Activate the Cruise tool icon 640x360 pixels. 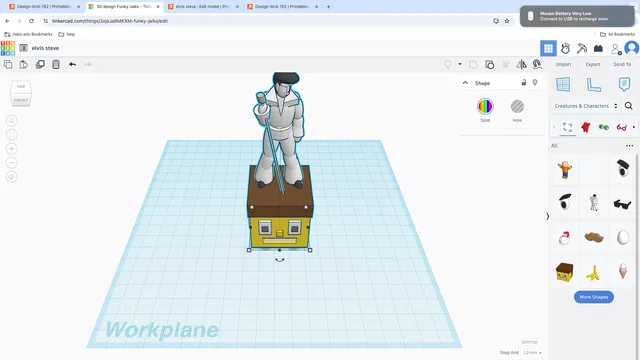point(537,64)
